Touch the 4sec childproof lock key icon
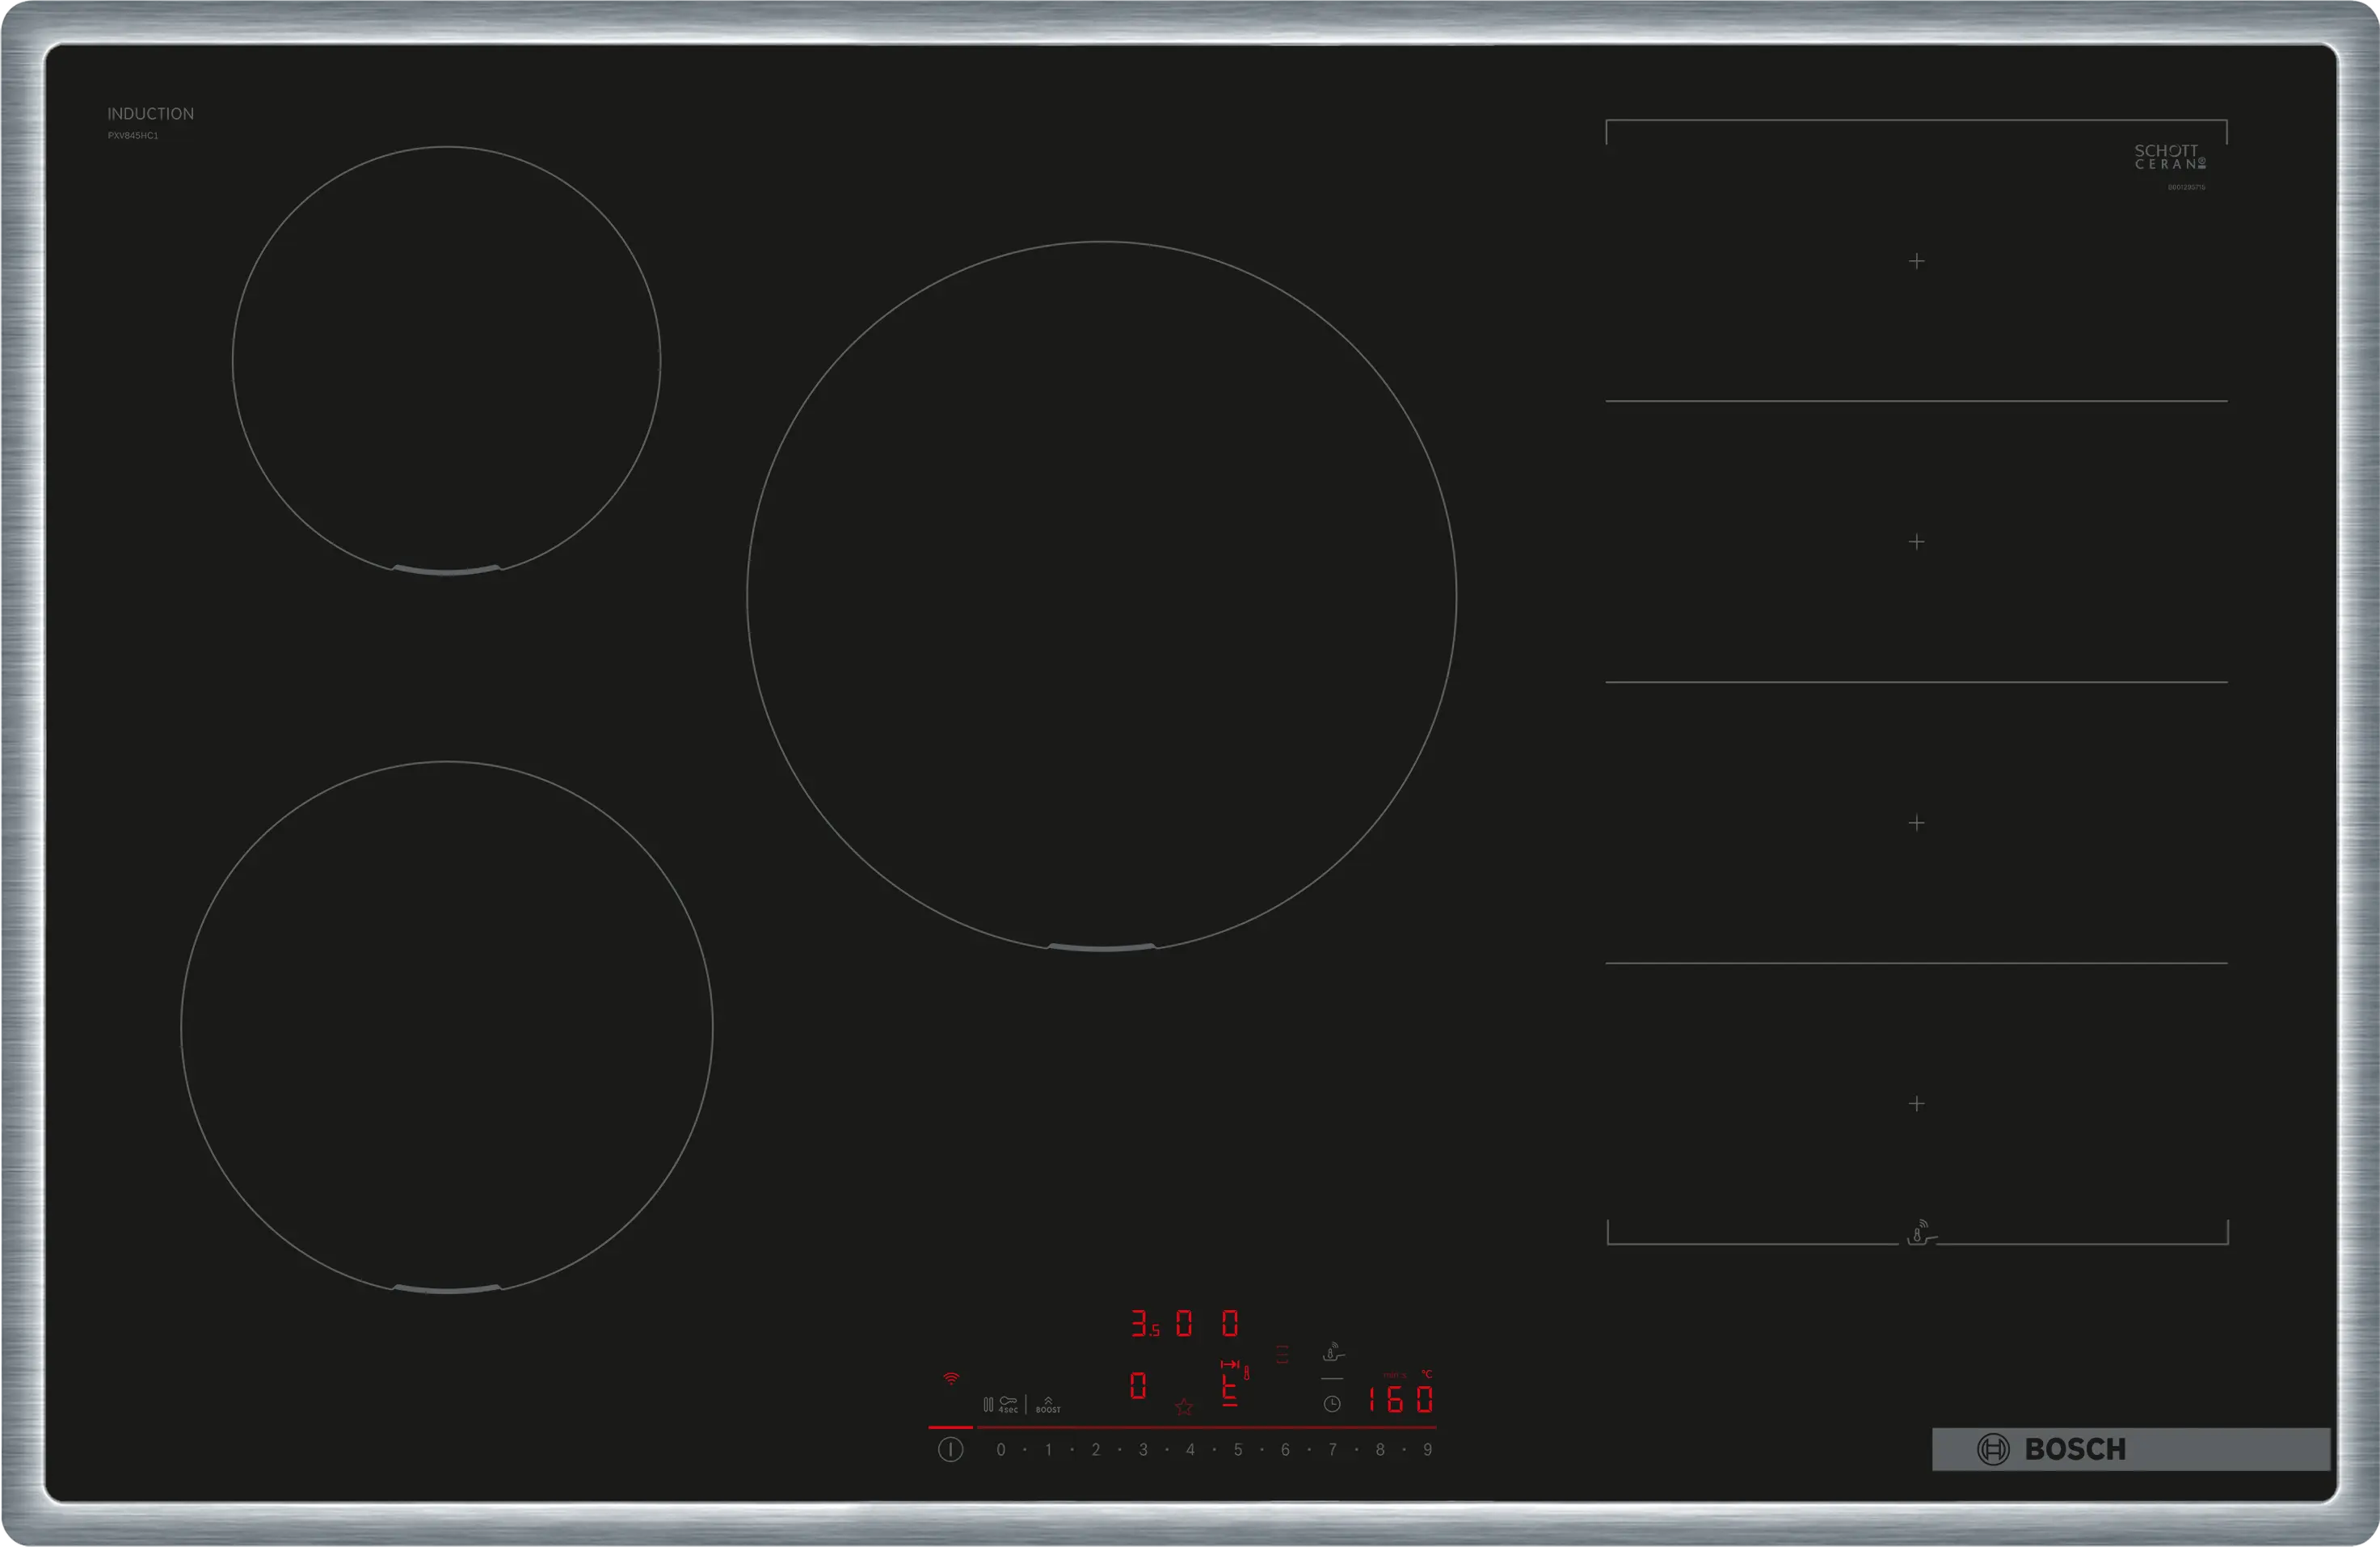Image resolution: width=2380 pixels, height=1547 pixels. click(x=1008, y=1404)
